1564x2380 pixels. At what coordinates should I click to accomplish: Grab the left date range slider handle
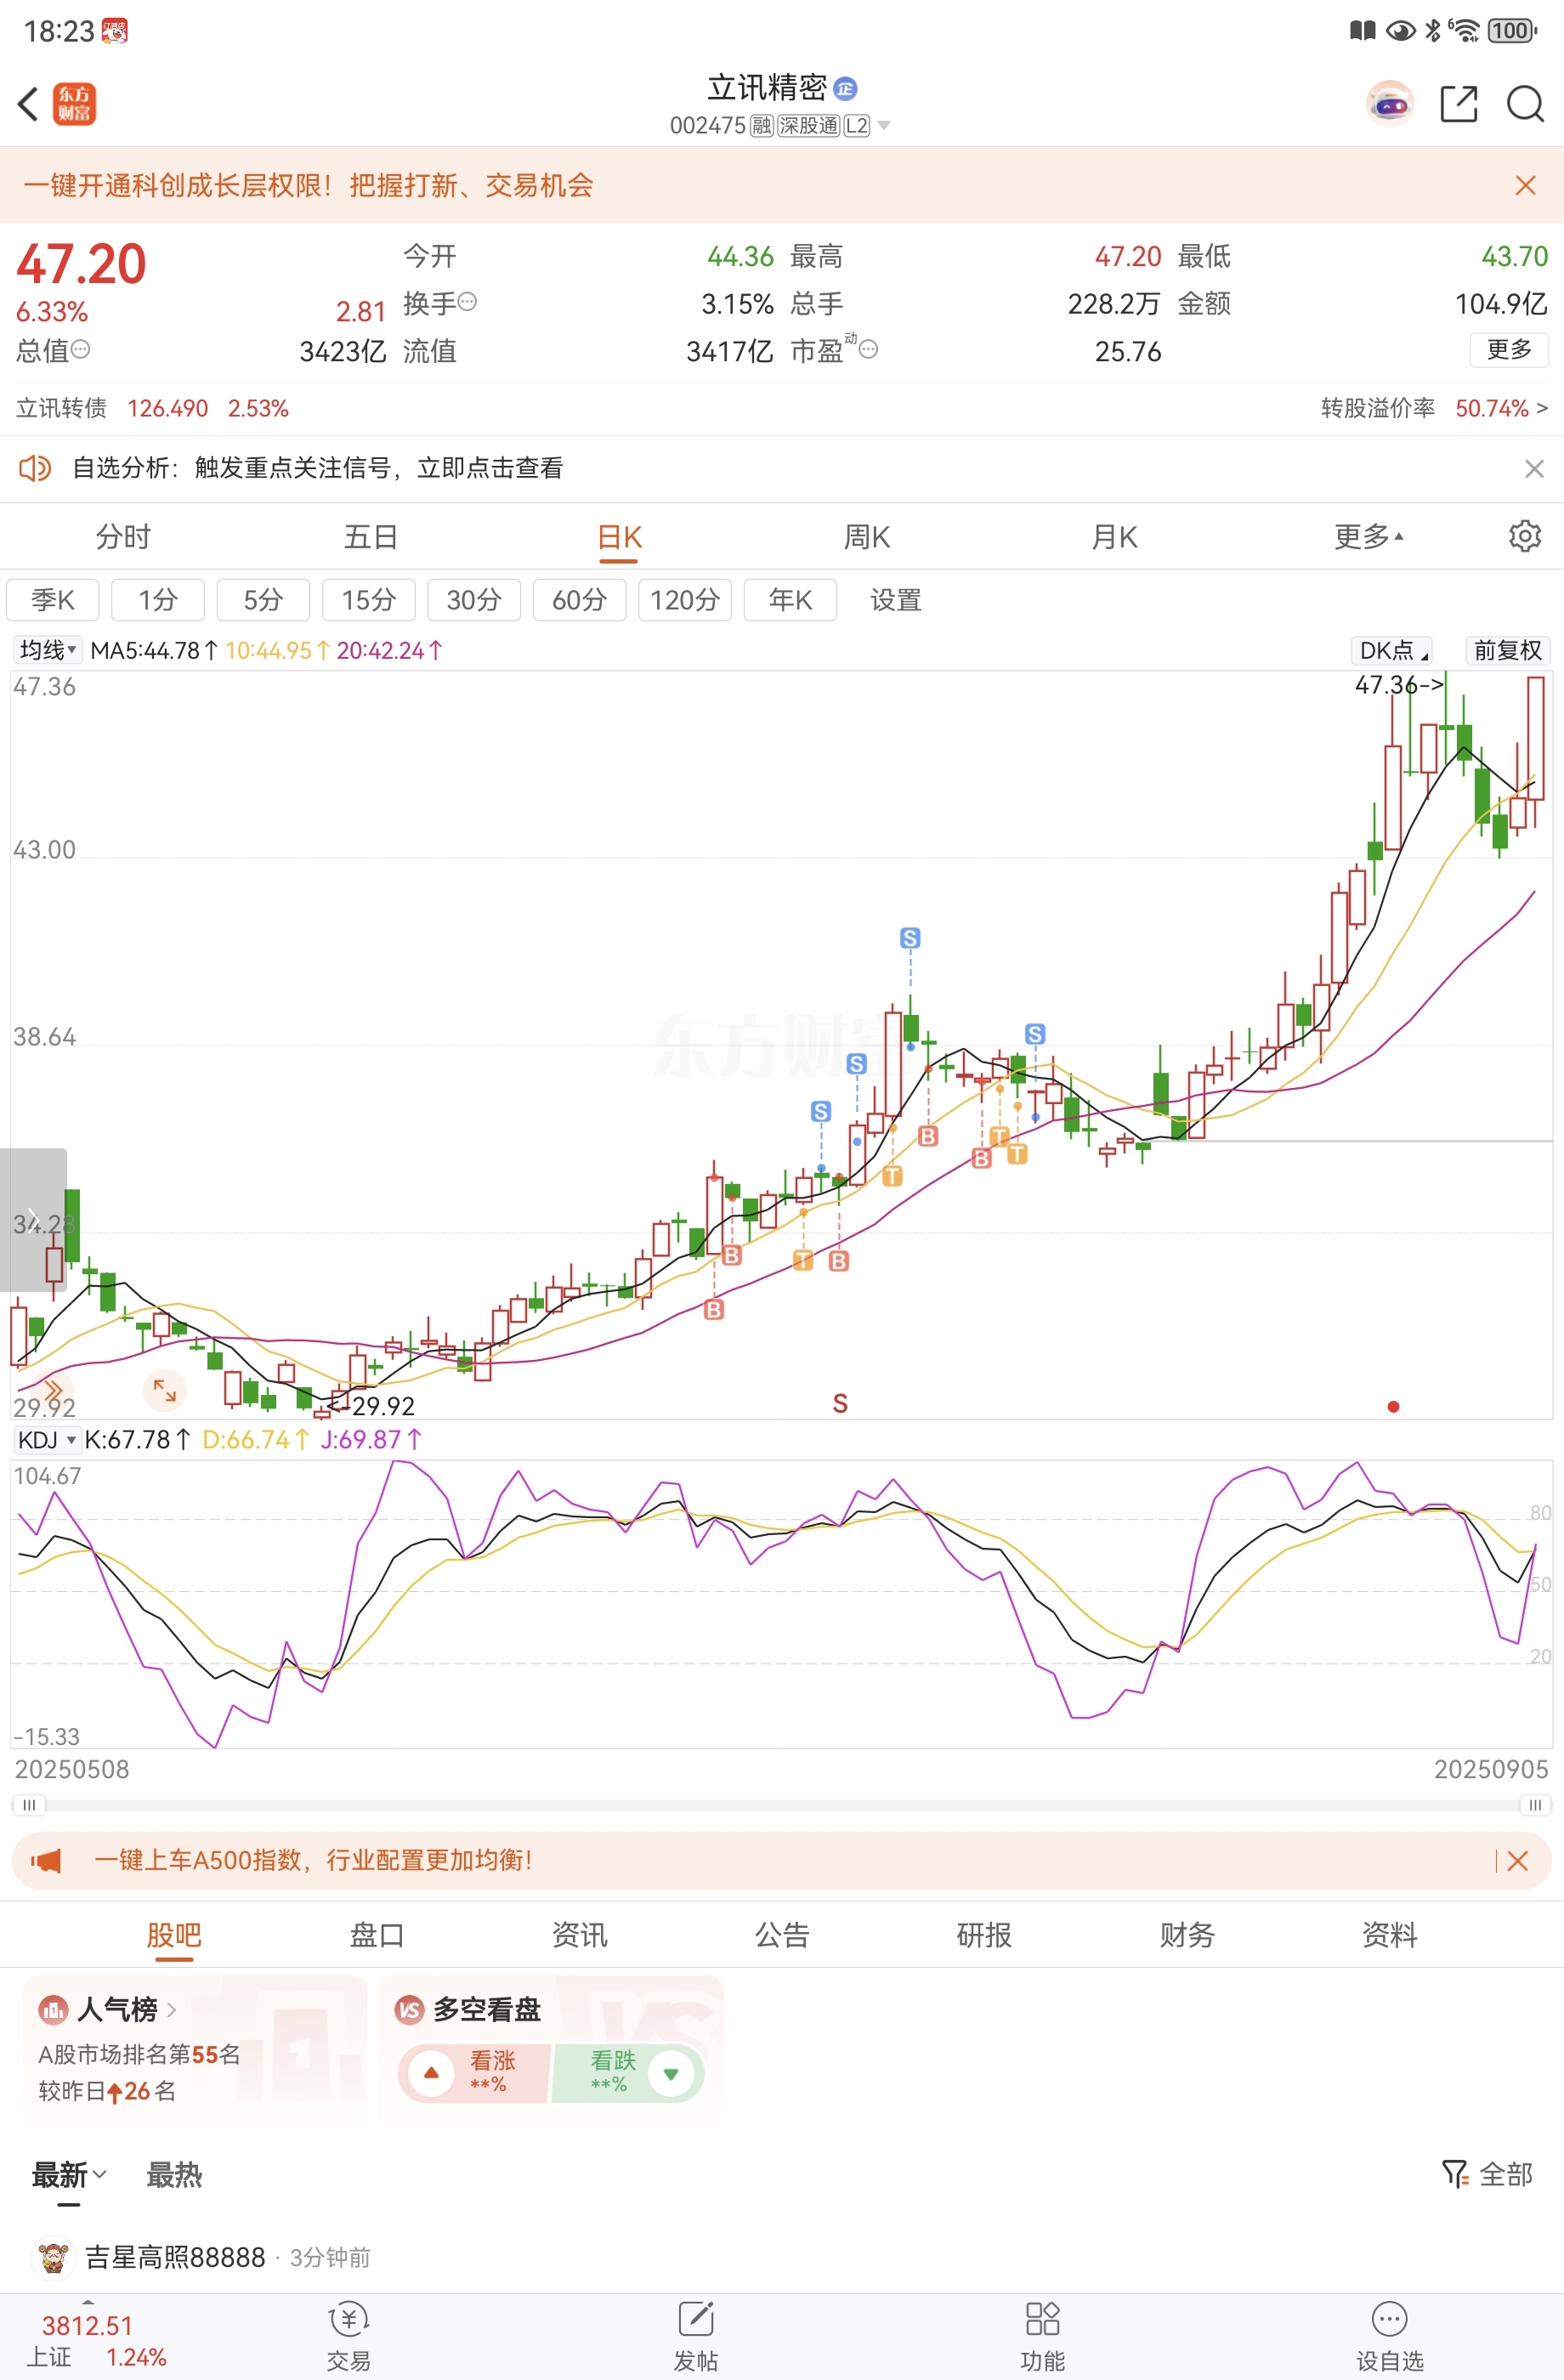(x=29, y=1805)
